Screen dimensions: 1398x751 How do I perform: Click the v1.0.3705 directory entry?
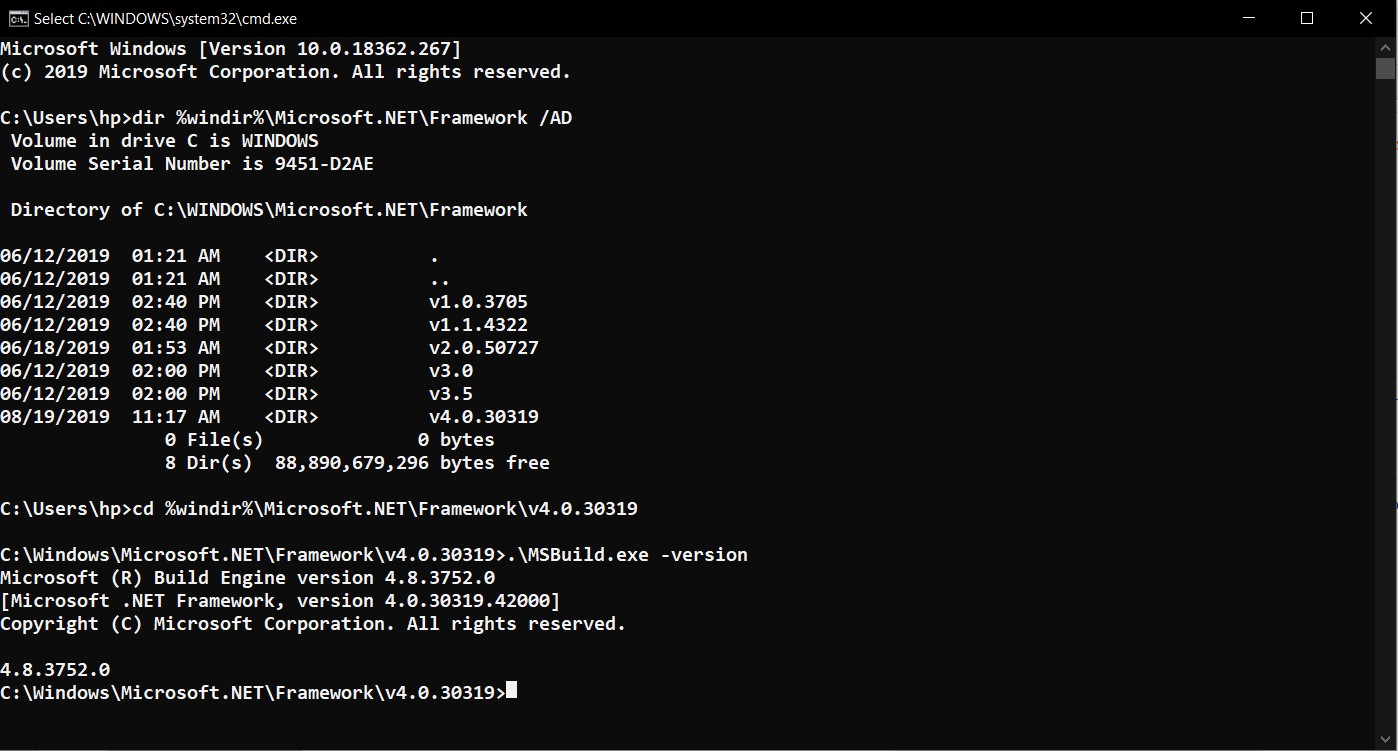click(478, 302)
